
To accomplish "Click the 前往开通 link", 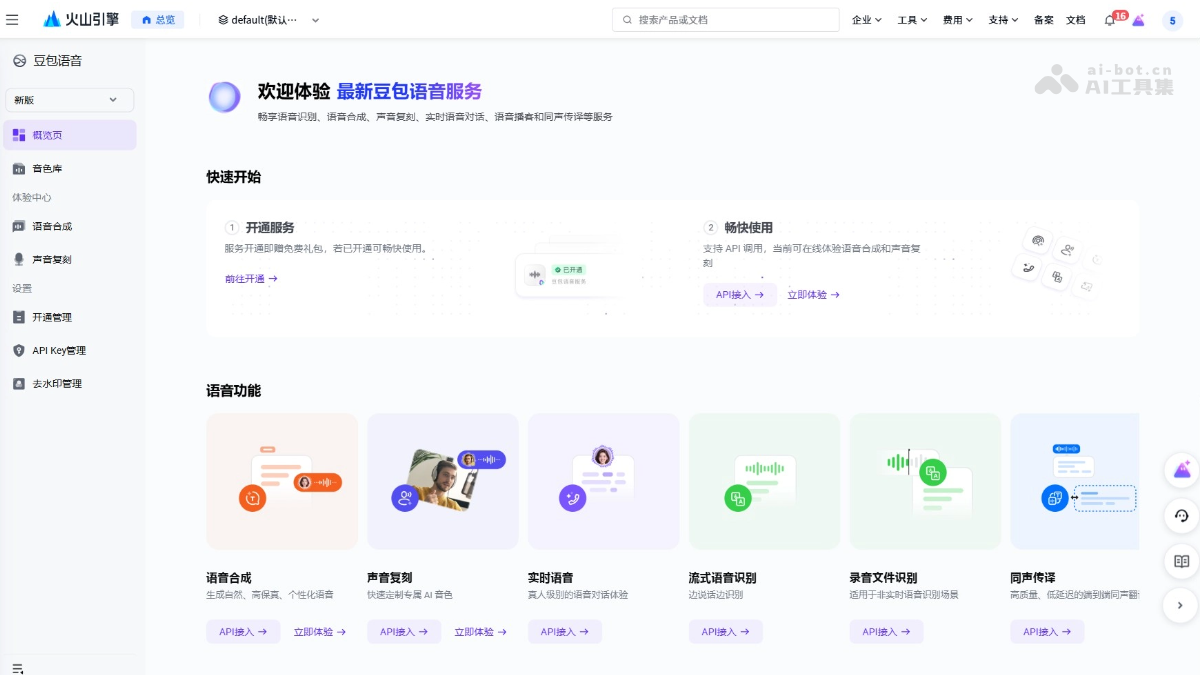I will tap(245, 280).
